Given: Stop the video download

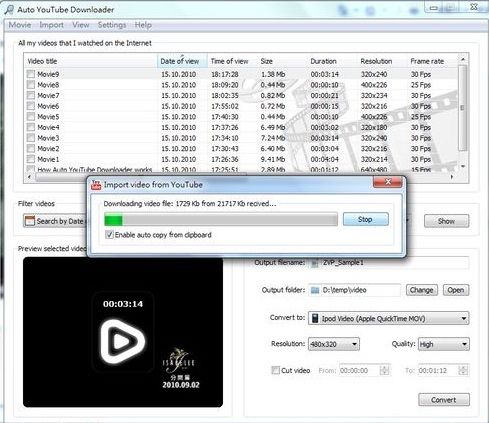Looking at the screenshot, I should [366, 219].
